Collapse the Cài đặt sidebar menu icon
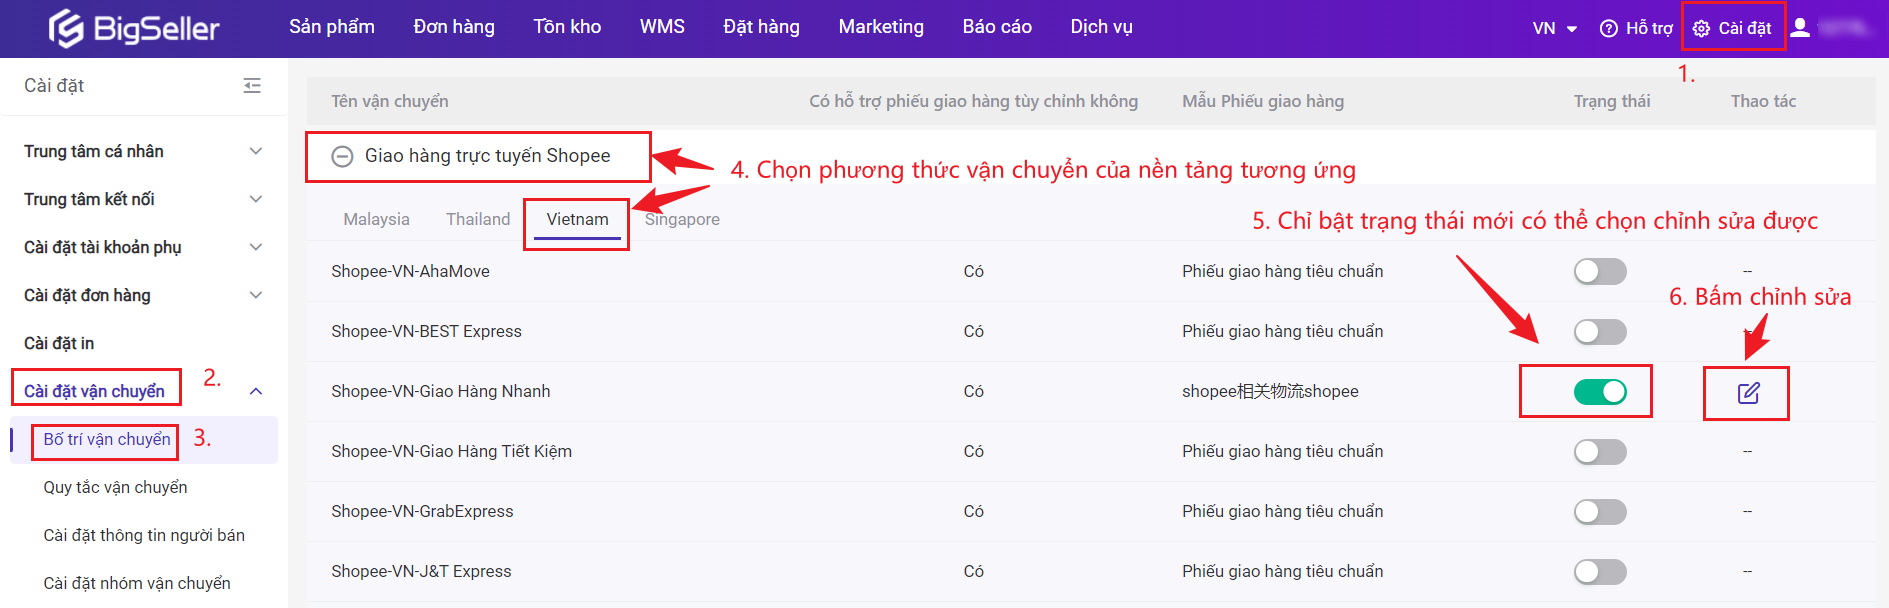Viewport: 1889px width, 608px height. (252, 86)
